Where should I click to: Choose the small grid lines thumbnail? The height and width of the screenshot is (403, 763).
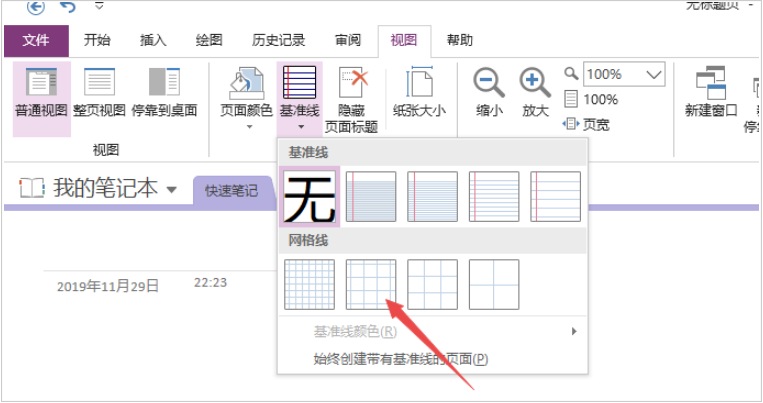[310, 285]
